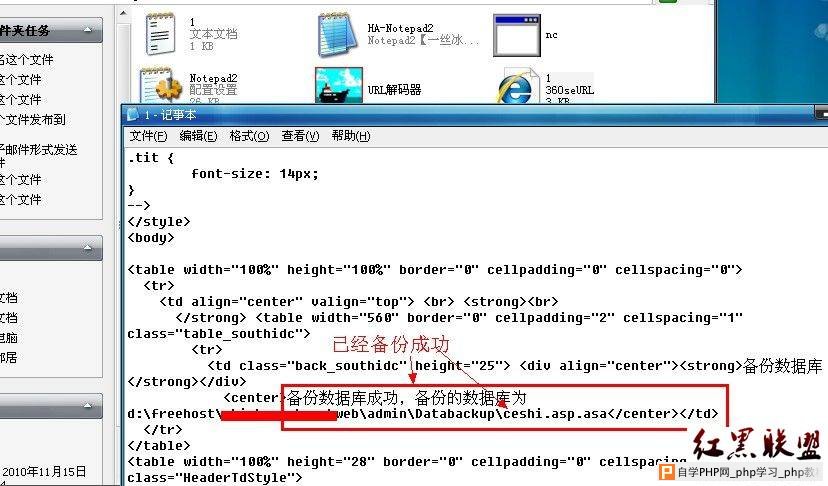Click the ceshi.asp.asa text in Notepad

555,414
